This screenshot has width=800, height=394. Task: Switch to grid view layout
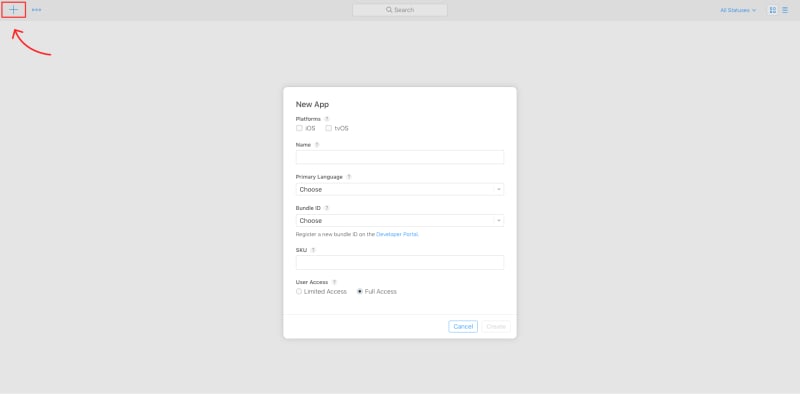(772, 10)
